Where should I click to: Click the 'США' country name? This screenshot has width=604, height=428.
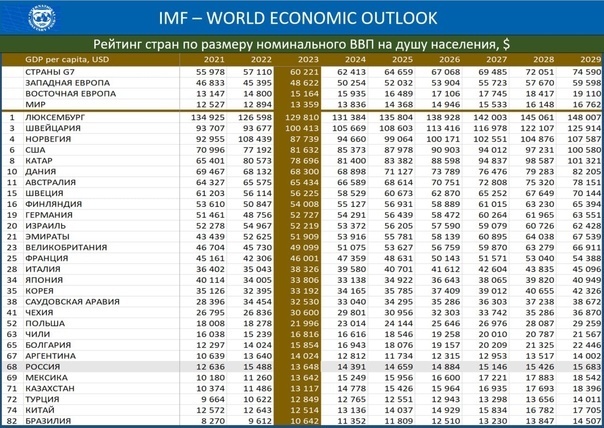pyautogui.click(x=35, y=150)
